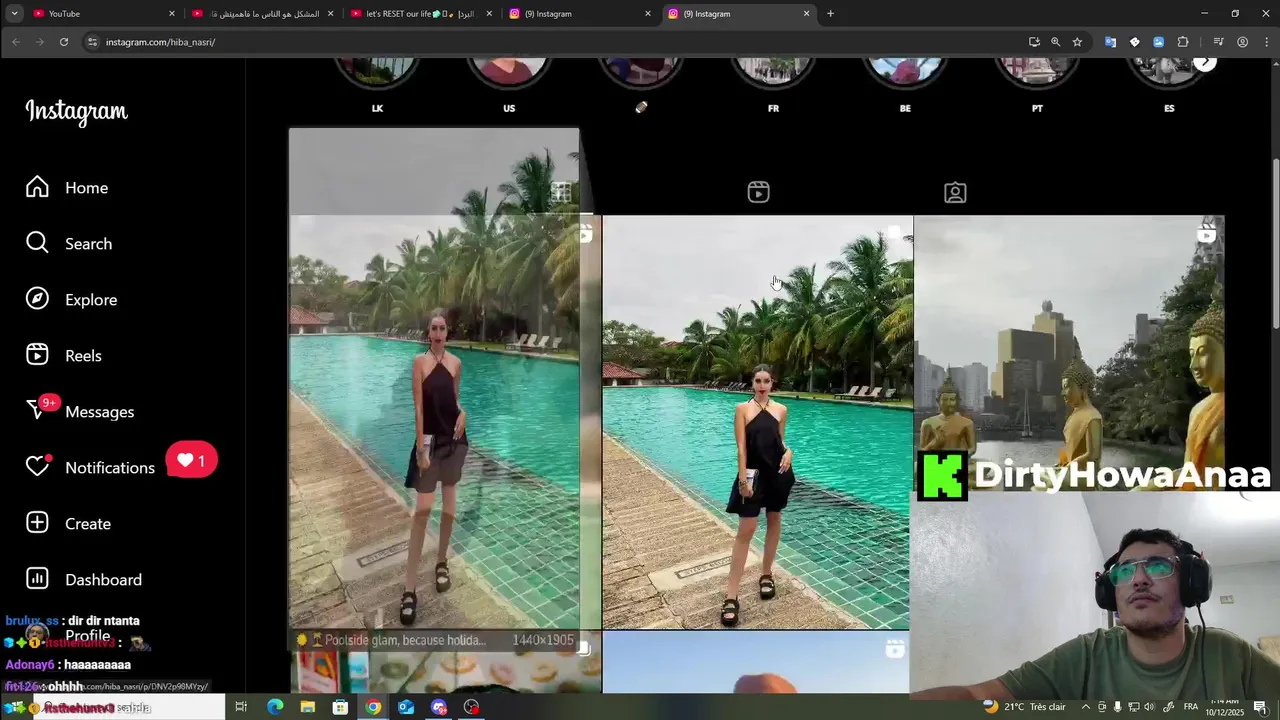
Task: Switch to profile Reels tab
Action: 758,192
